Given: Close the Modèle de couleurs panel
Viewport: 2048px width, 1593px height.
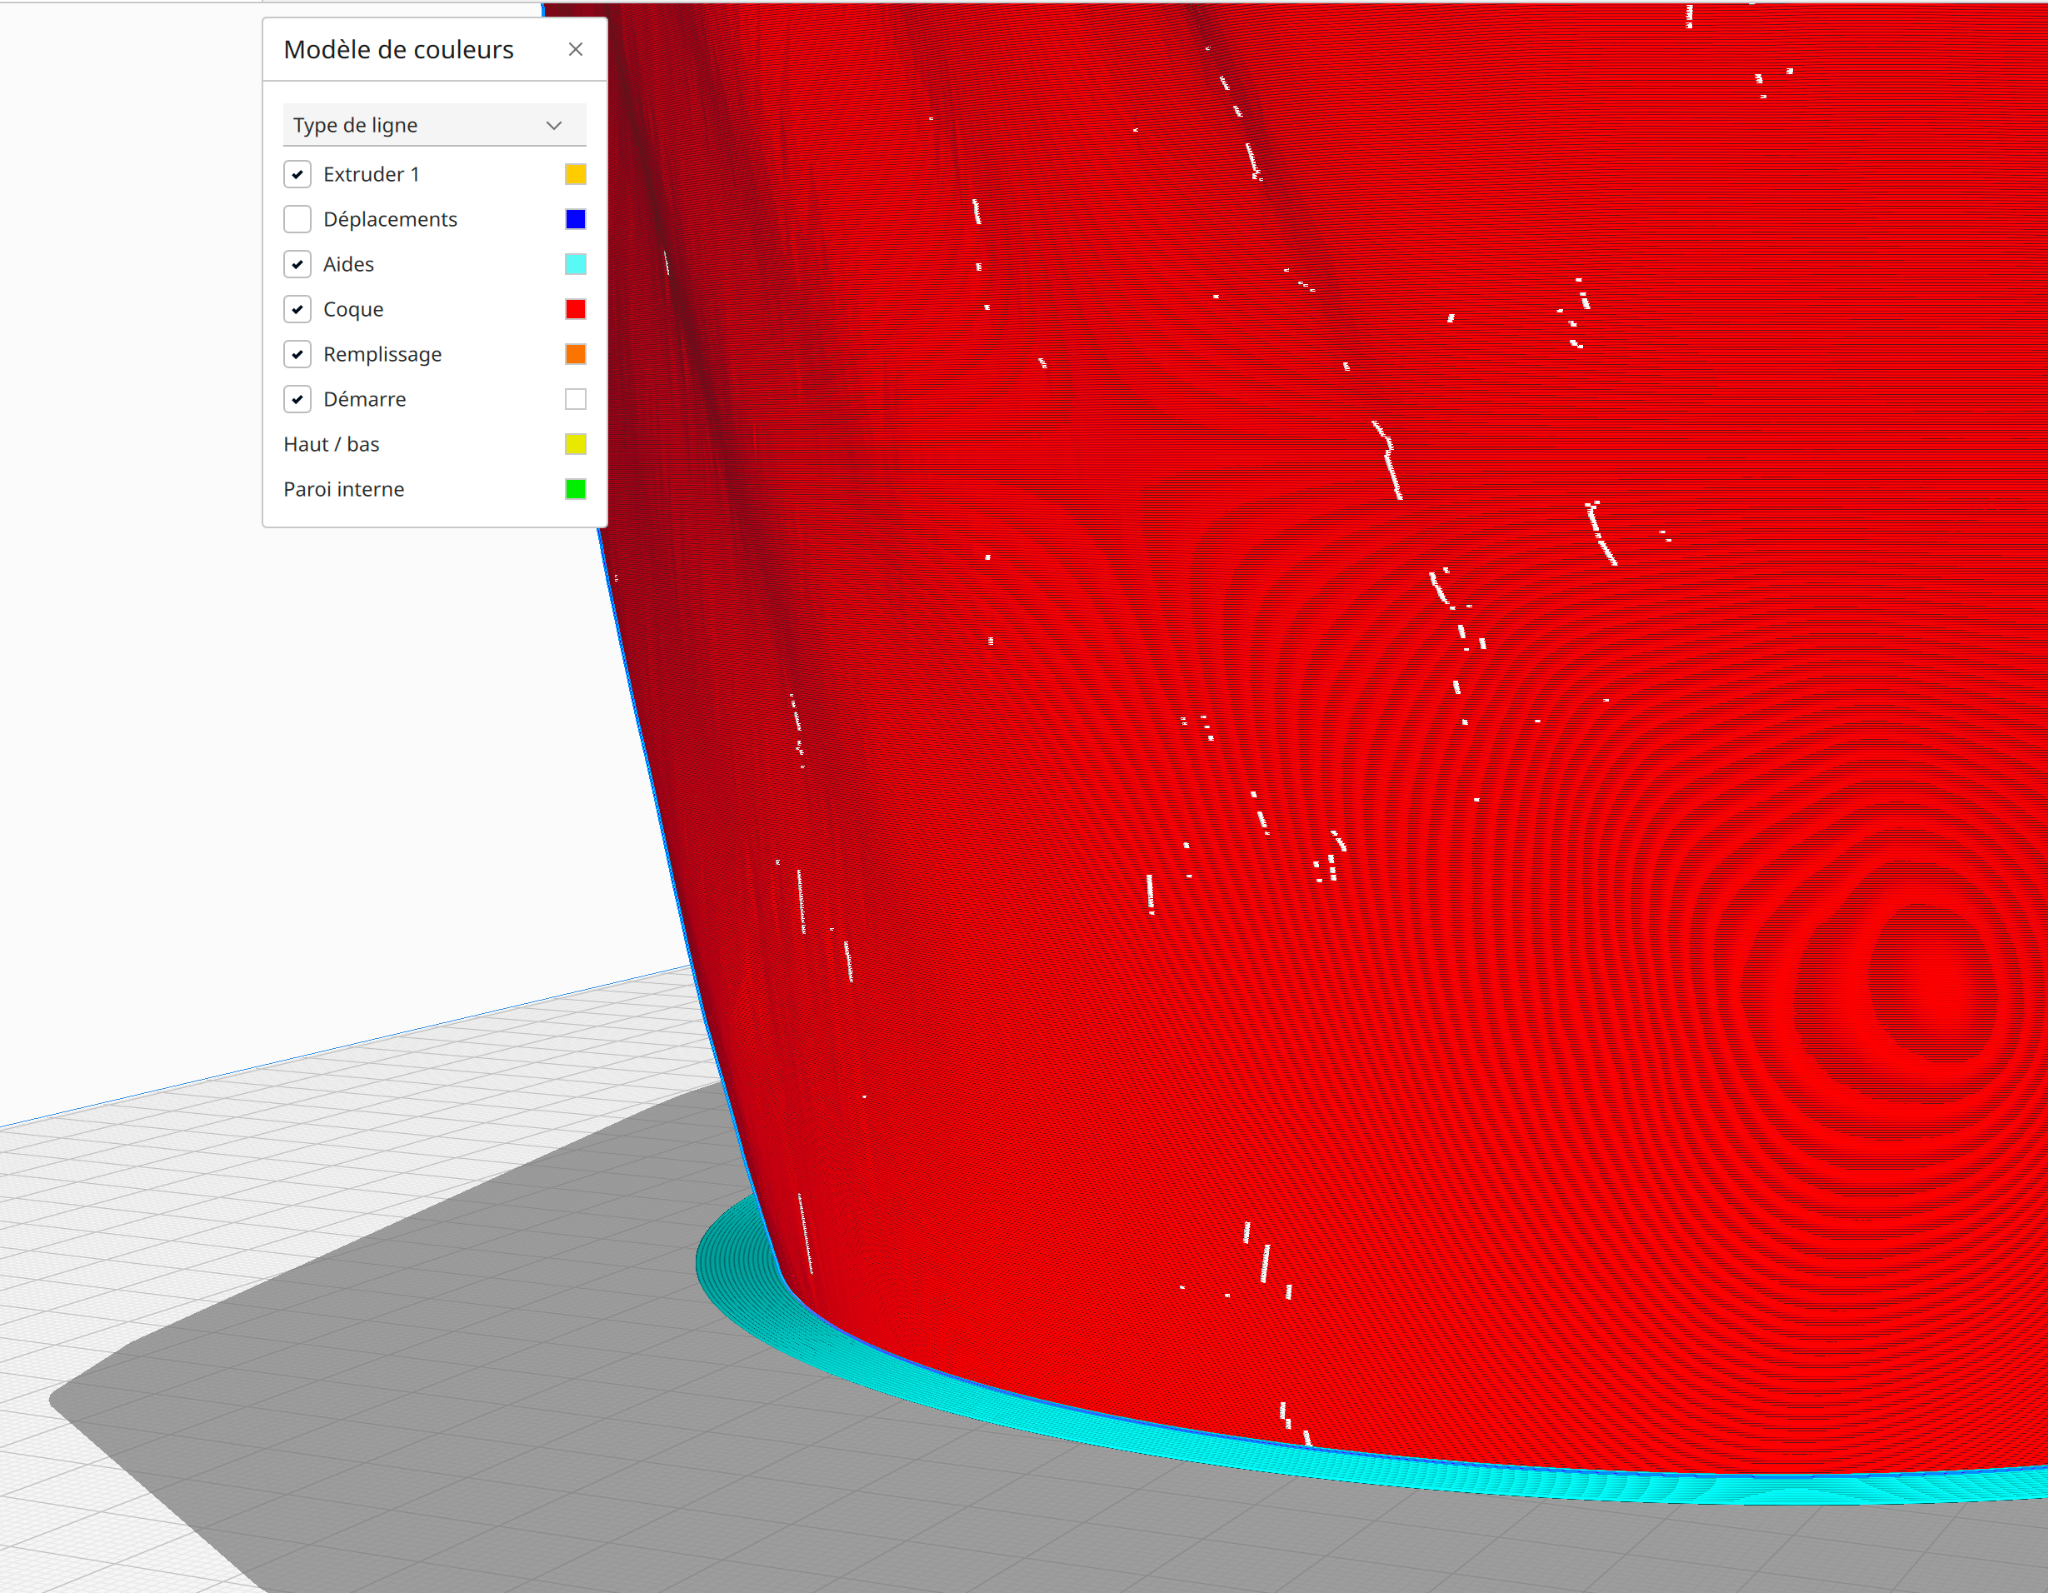Looking at the screenshot, I should (x=575, y=49).
